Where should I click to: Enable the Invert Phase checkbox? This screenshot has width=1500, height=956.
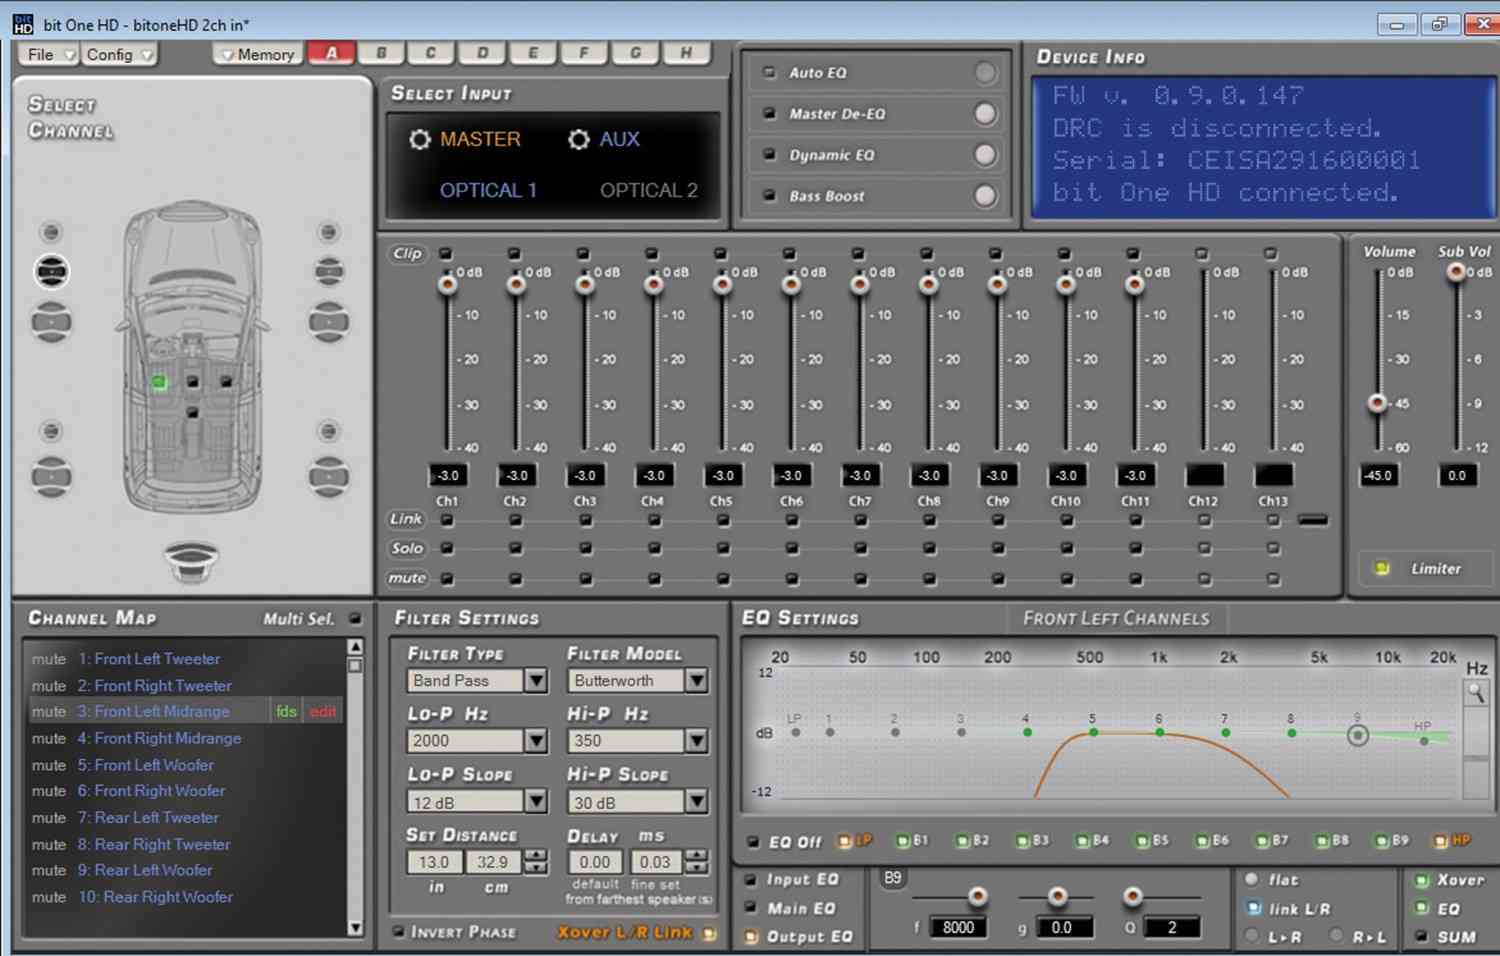398,931
